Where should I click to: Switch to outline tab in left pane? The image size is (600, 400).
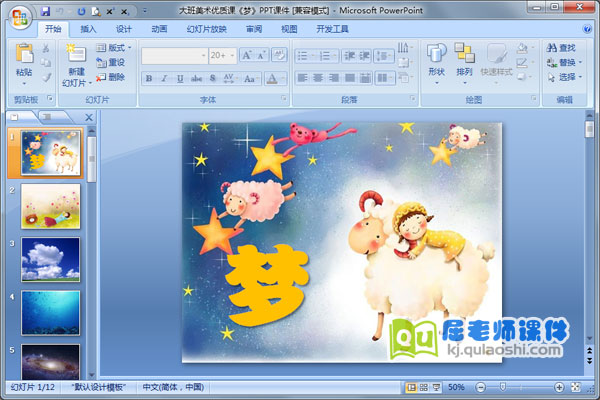pos(48,117)
